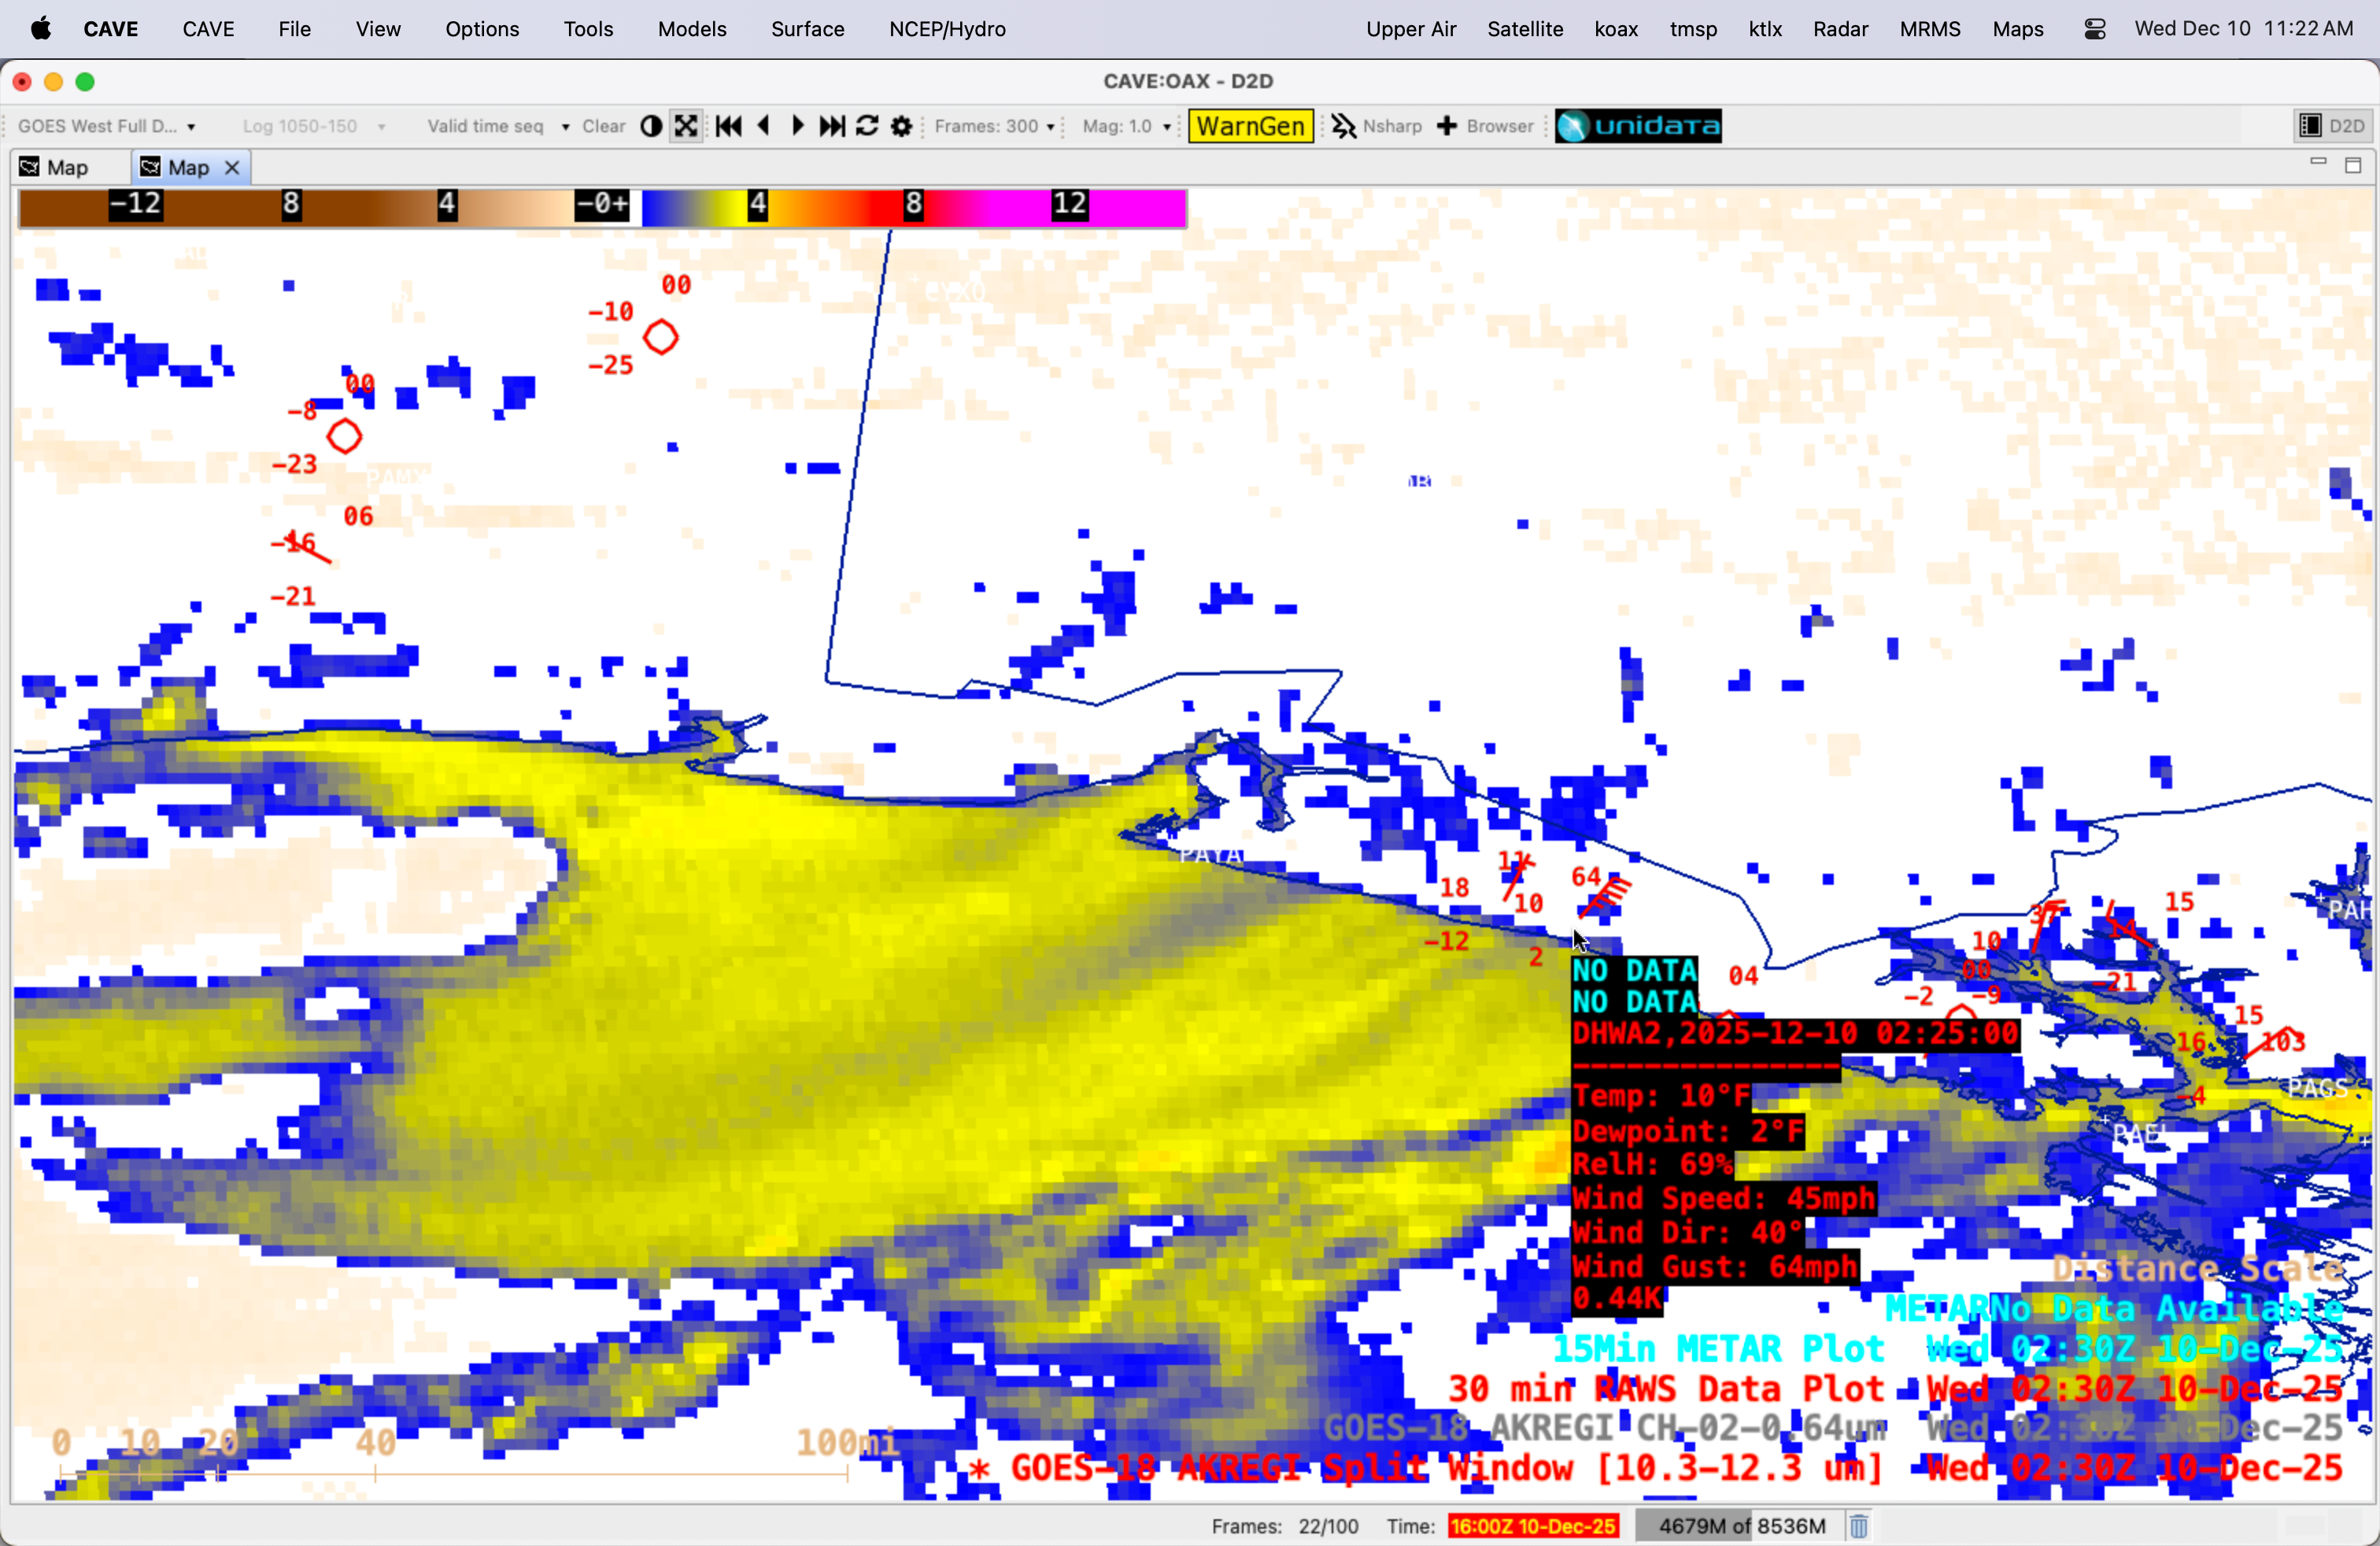Empty memory with the trash icon

1858,1526
